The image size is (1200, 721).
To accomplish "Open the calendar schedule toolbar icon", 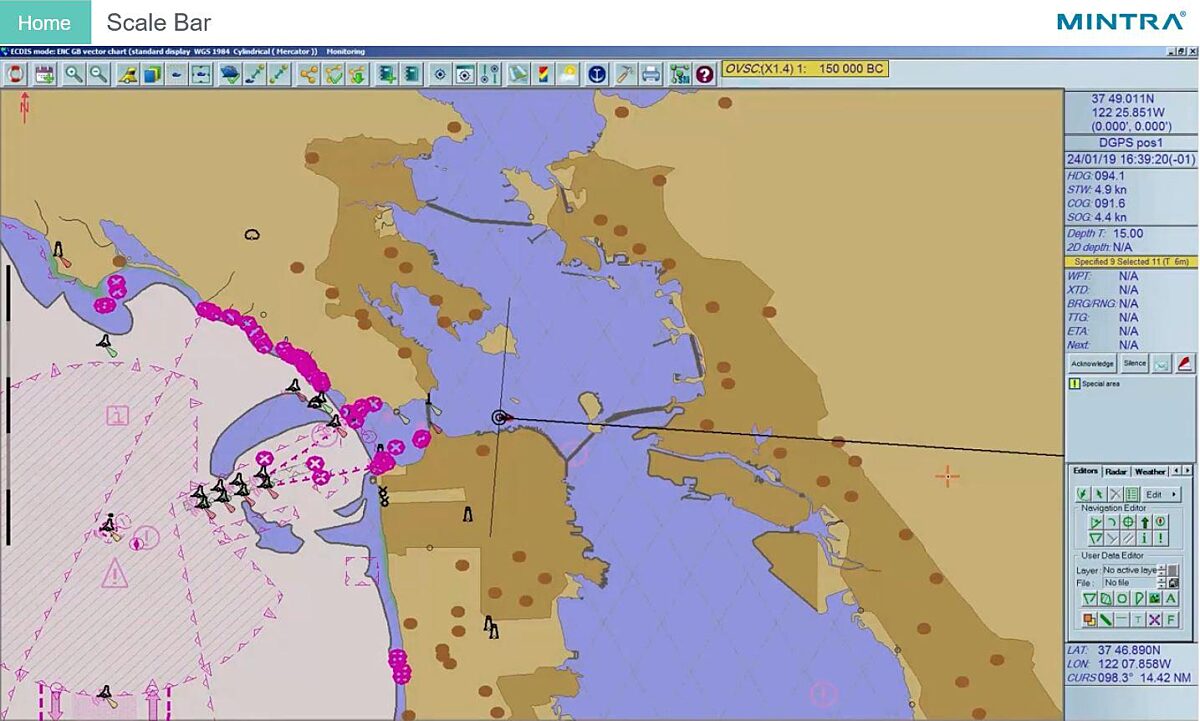I will [44, 74].
